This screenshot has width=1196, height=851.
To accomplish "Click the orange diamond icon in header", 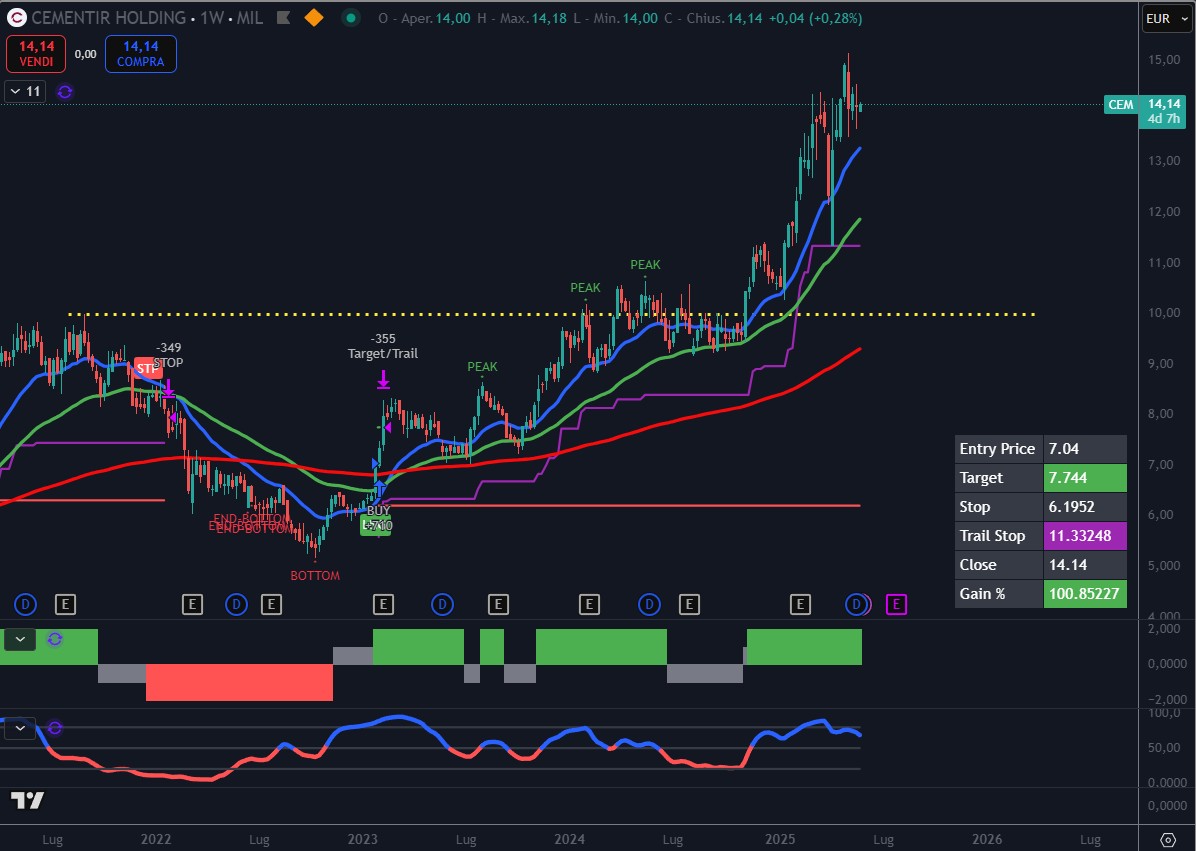I will (x=314, y=18).
